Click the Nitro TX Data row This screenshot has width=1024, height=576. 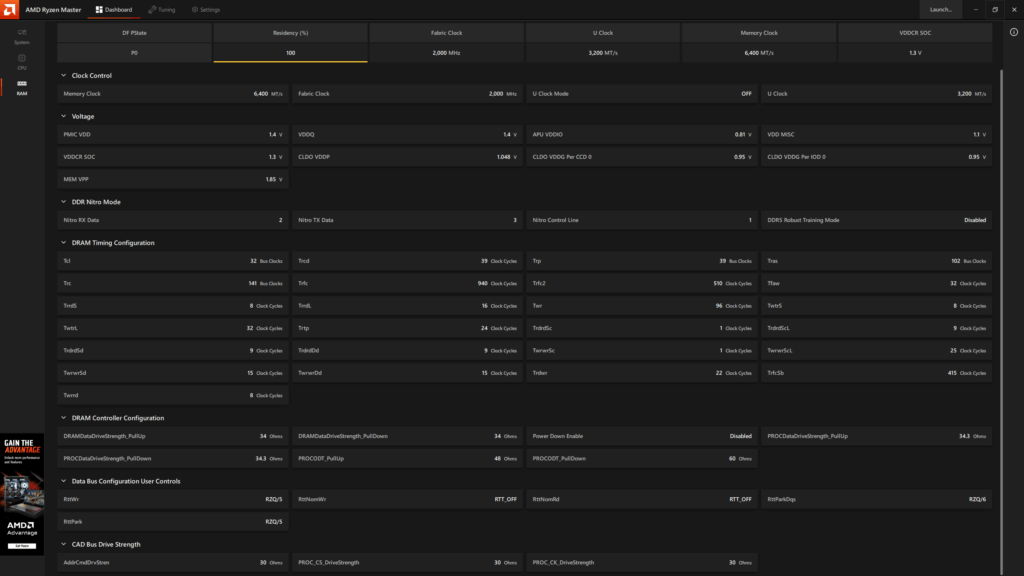407,220
